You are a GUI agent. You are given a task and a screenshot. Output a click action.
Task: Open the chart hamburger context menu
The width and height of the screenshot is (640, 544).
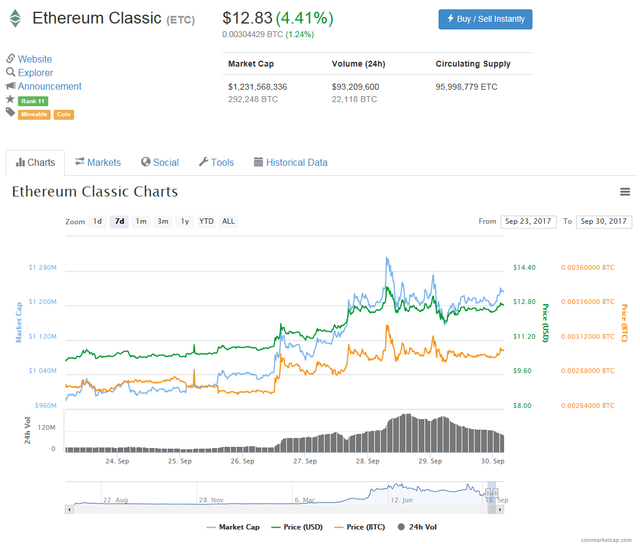pyautogui.click(x=625, y=191)
